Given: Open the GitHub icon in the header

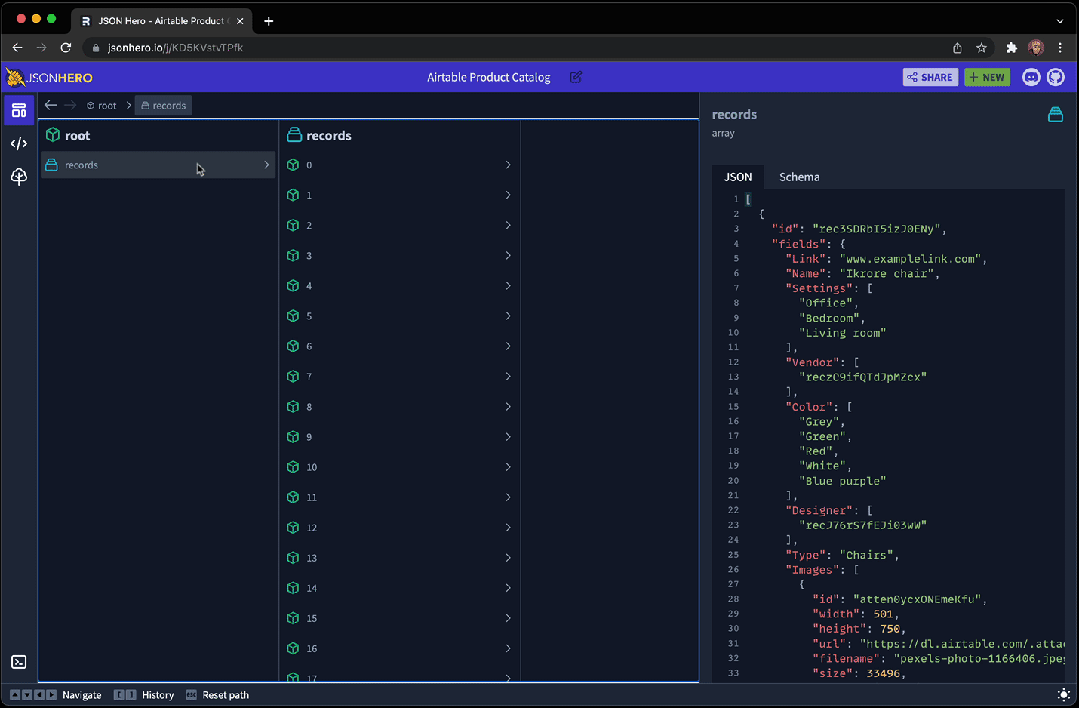Looking at the screenshot, I should click(x=1054, y=77).
